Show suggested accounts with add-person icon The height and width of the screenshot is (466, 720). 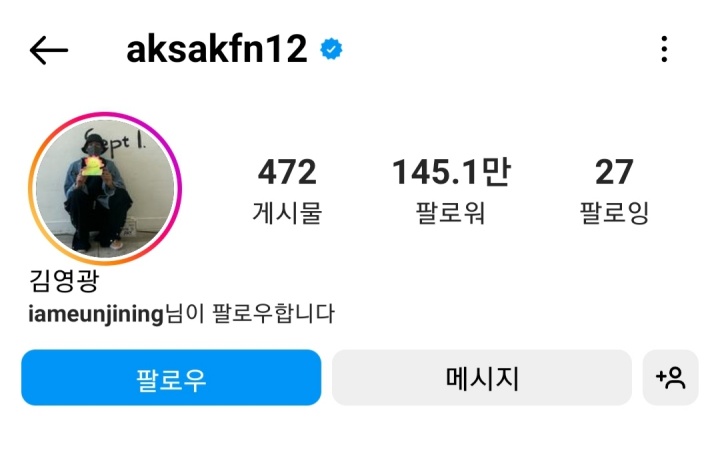pos(670,377)
